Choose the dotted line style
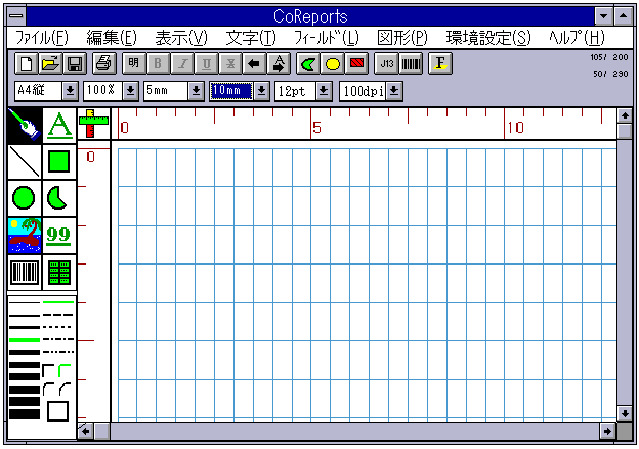Screen dimensions: 639x449 (x=58, y=327)
